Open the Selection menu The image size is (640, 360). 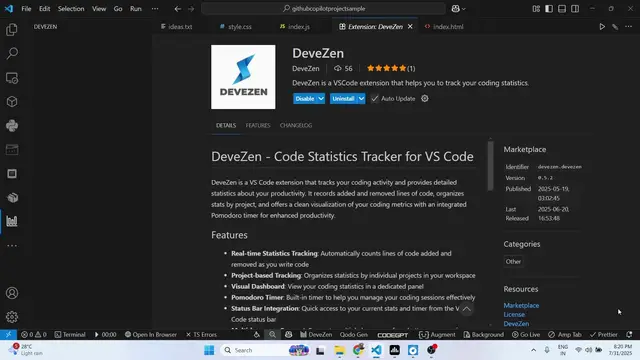coord(71,9)
